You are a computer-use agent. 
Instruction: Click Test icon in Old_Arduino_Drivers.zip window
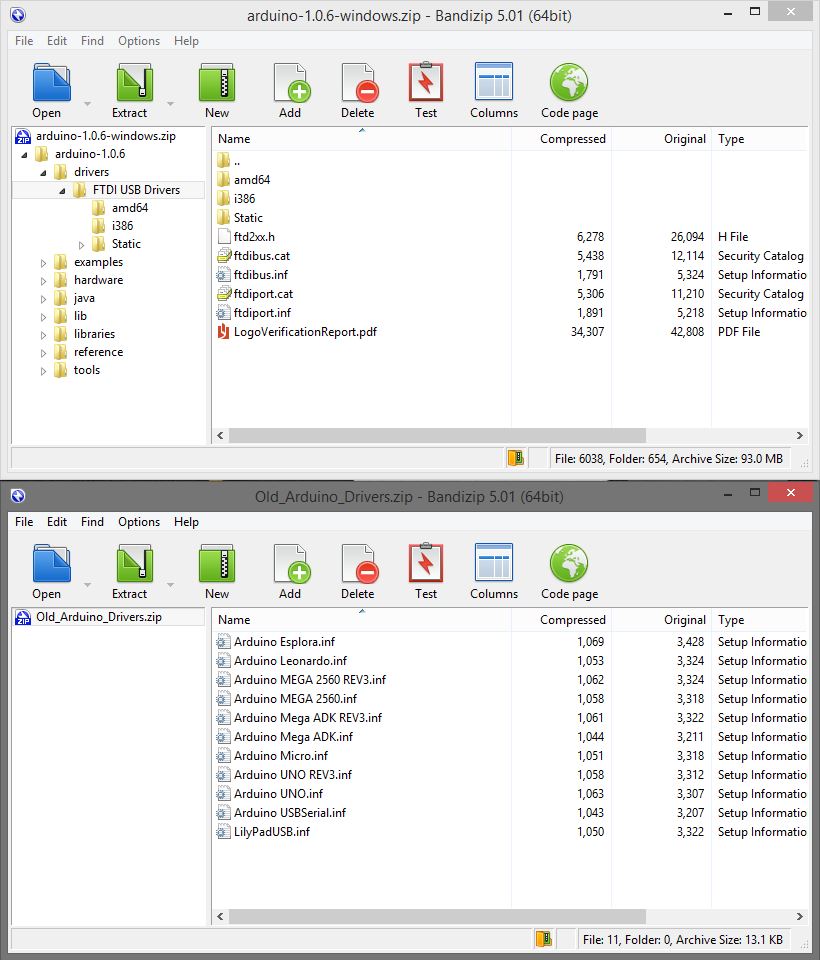click(426, 562)
